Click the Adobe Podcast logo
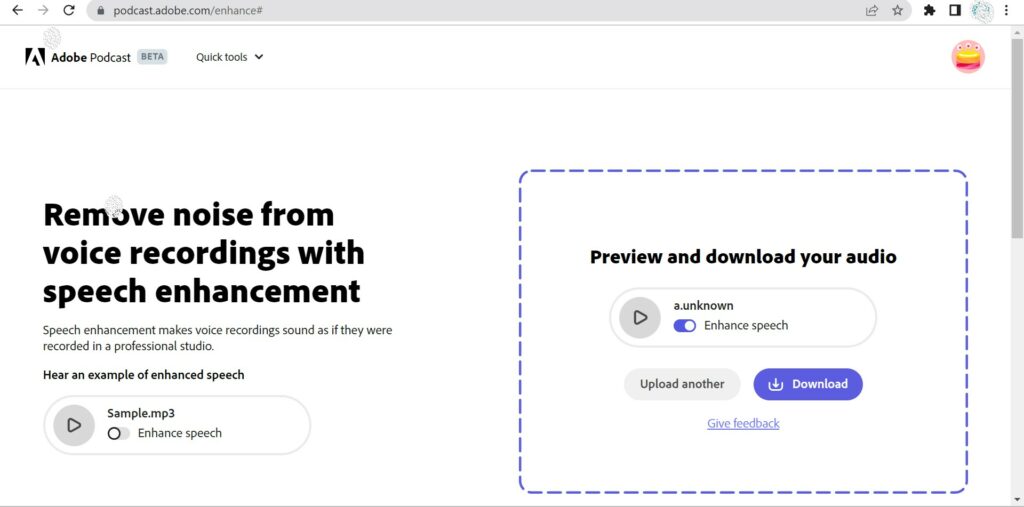 click(78, 57)
